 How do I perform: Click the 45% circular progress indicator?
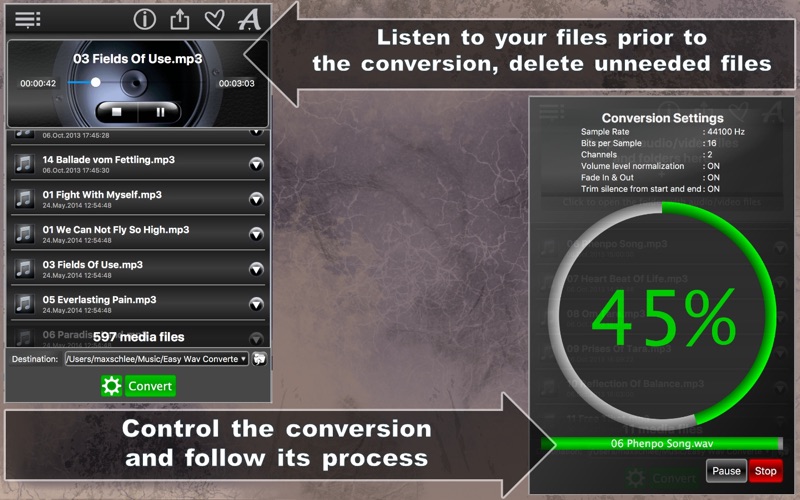pyautogui.click(x=662, y=315)
